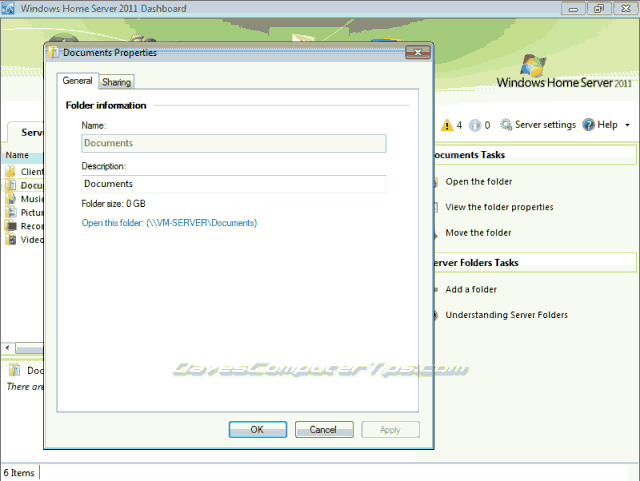This screenshot has width=640, height=481.
Task: Click View the folder properties task
Action: (499, 207)
